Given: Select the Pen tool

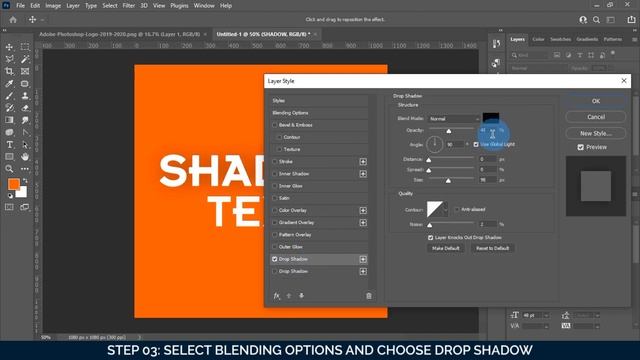Looking at the screenshot, I should 25,132.
